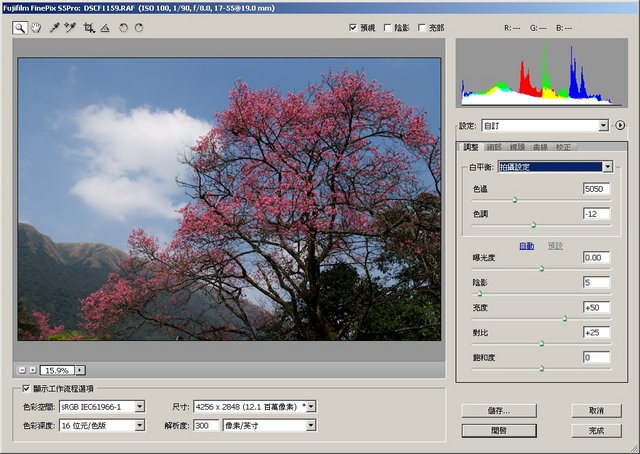Enable the 陰影 shadow clipping checkbox

click(388, 28)
